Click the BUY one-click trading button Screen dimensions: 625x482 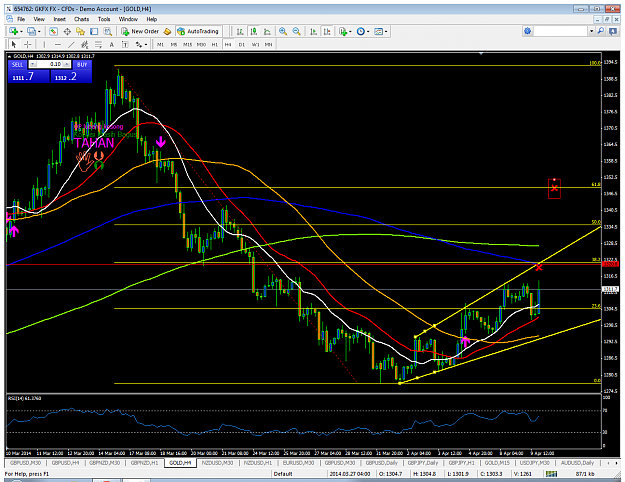82,65
